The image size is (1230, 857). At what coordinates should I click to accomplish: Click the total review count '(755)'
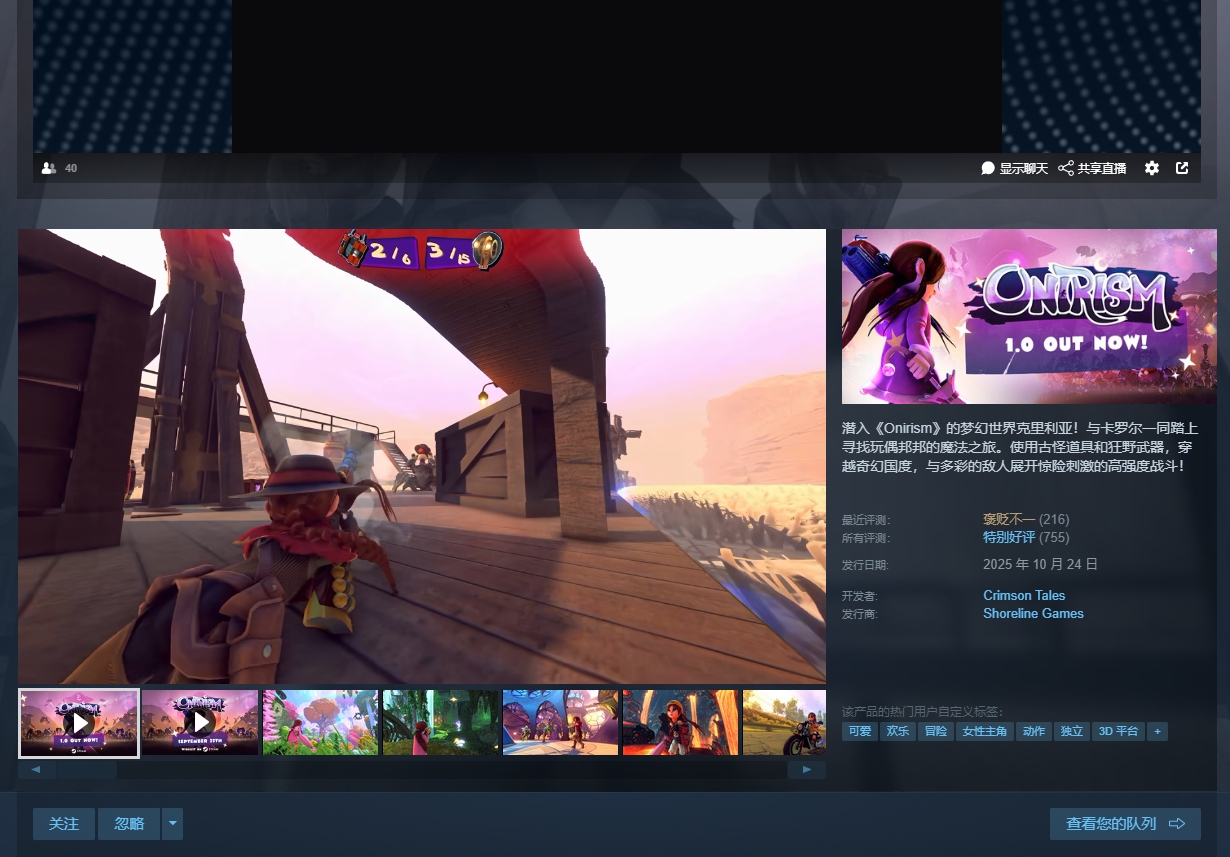1054,537
